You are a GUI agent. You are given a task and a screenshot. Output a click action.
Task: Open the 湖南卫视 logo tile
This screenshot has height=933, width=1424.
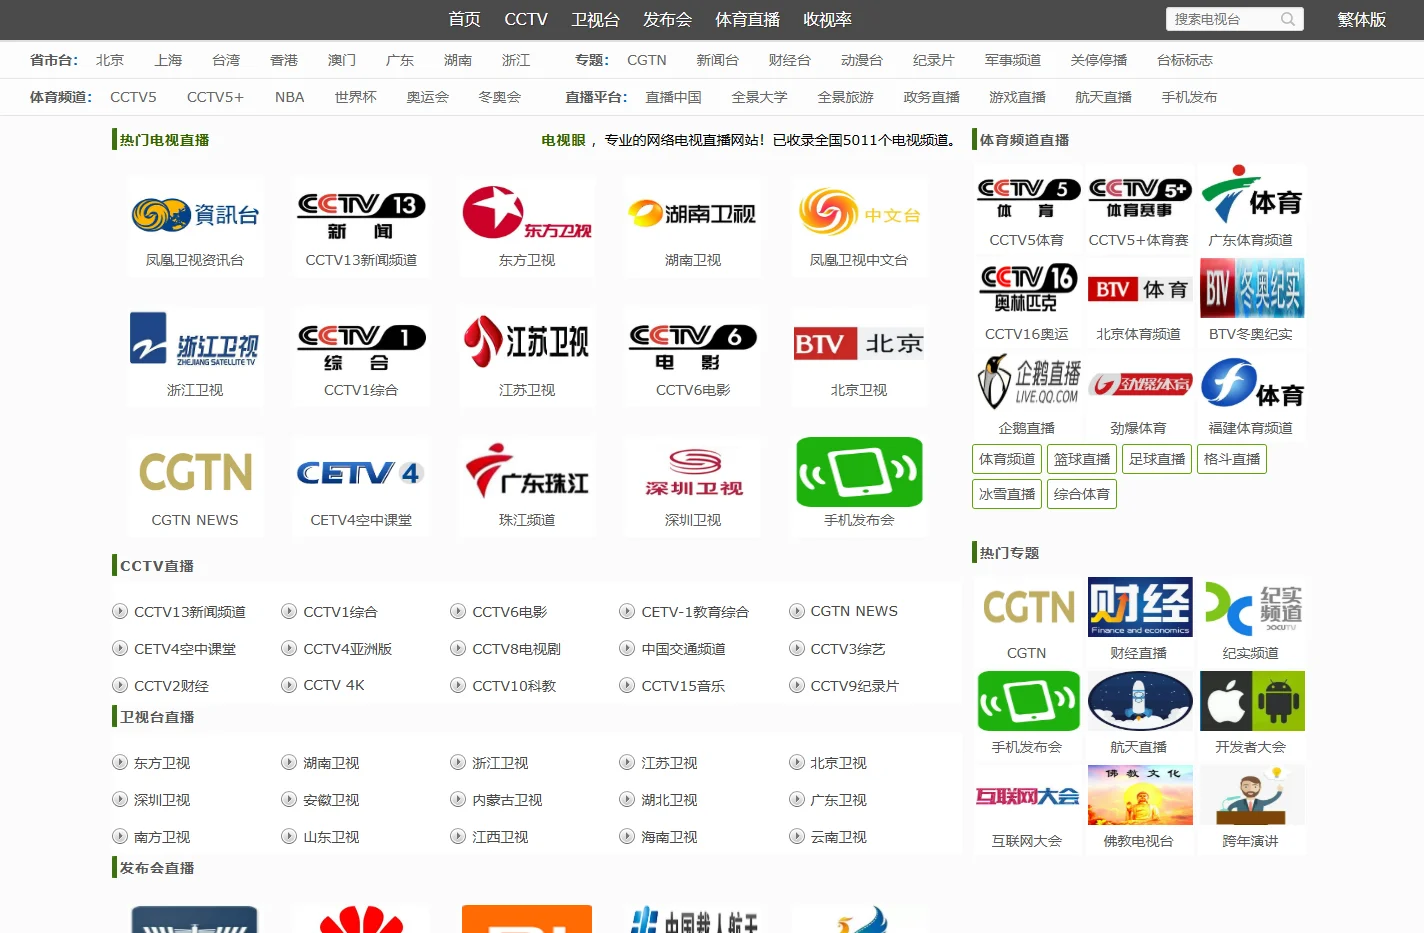693,214
